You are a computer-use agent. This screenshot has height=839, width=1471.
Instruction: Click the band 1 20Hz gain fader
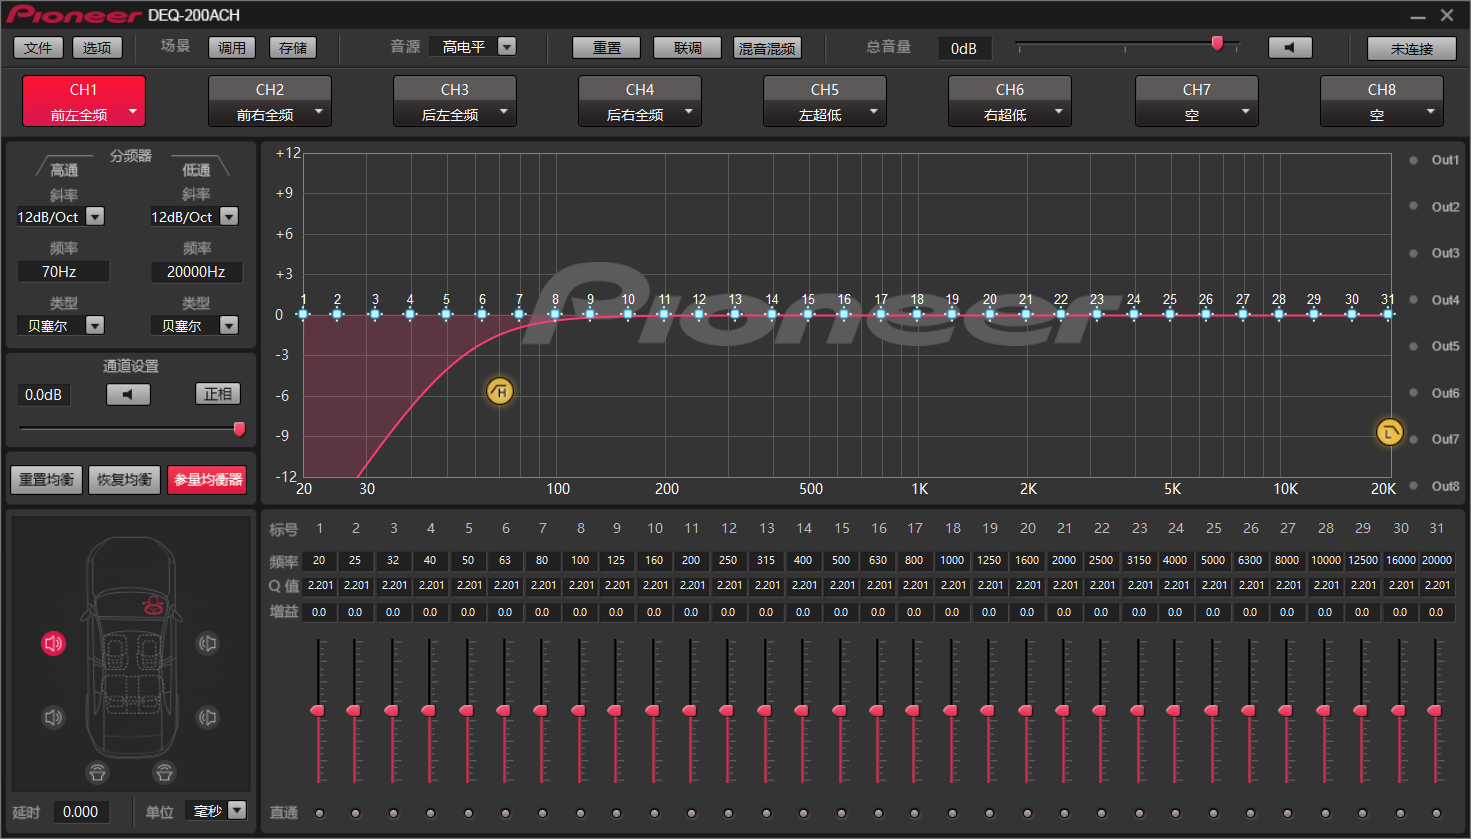[x=318, y=710]
